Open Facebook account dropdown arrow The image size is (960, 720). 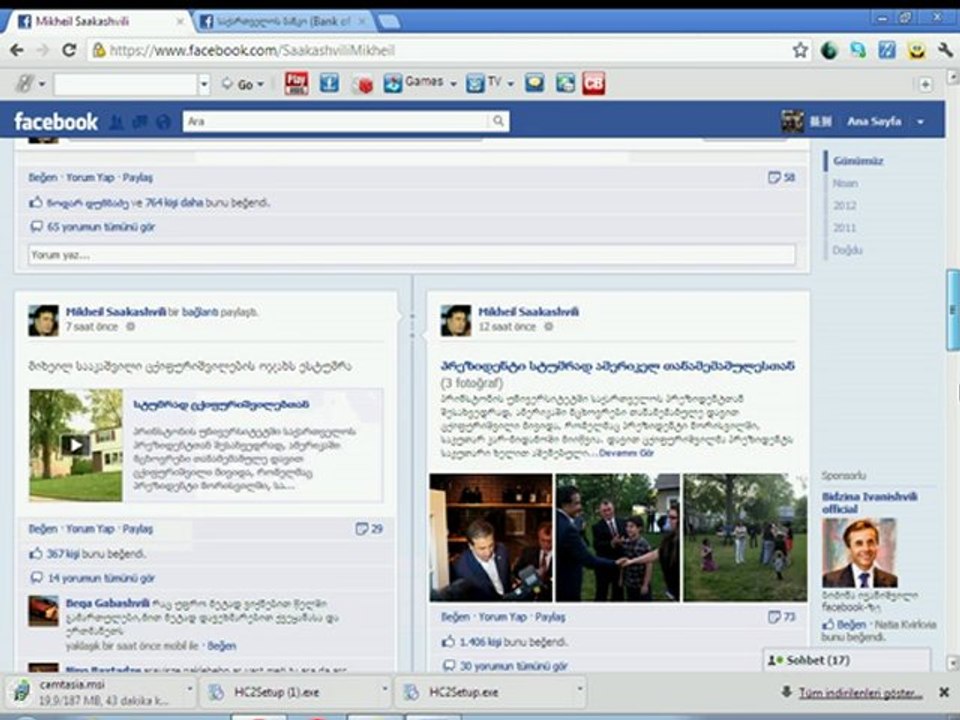click(920, 122)
